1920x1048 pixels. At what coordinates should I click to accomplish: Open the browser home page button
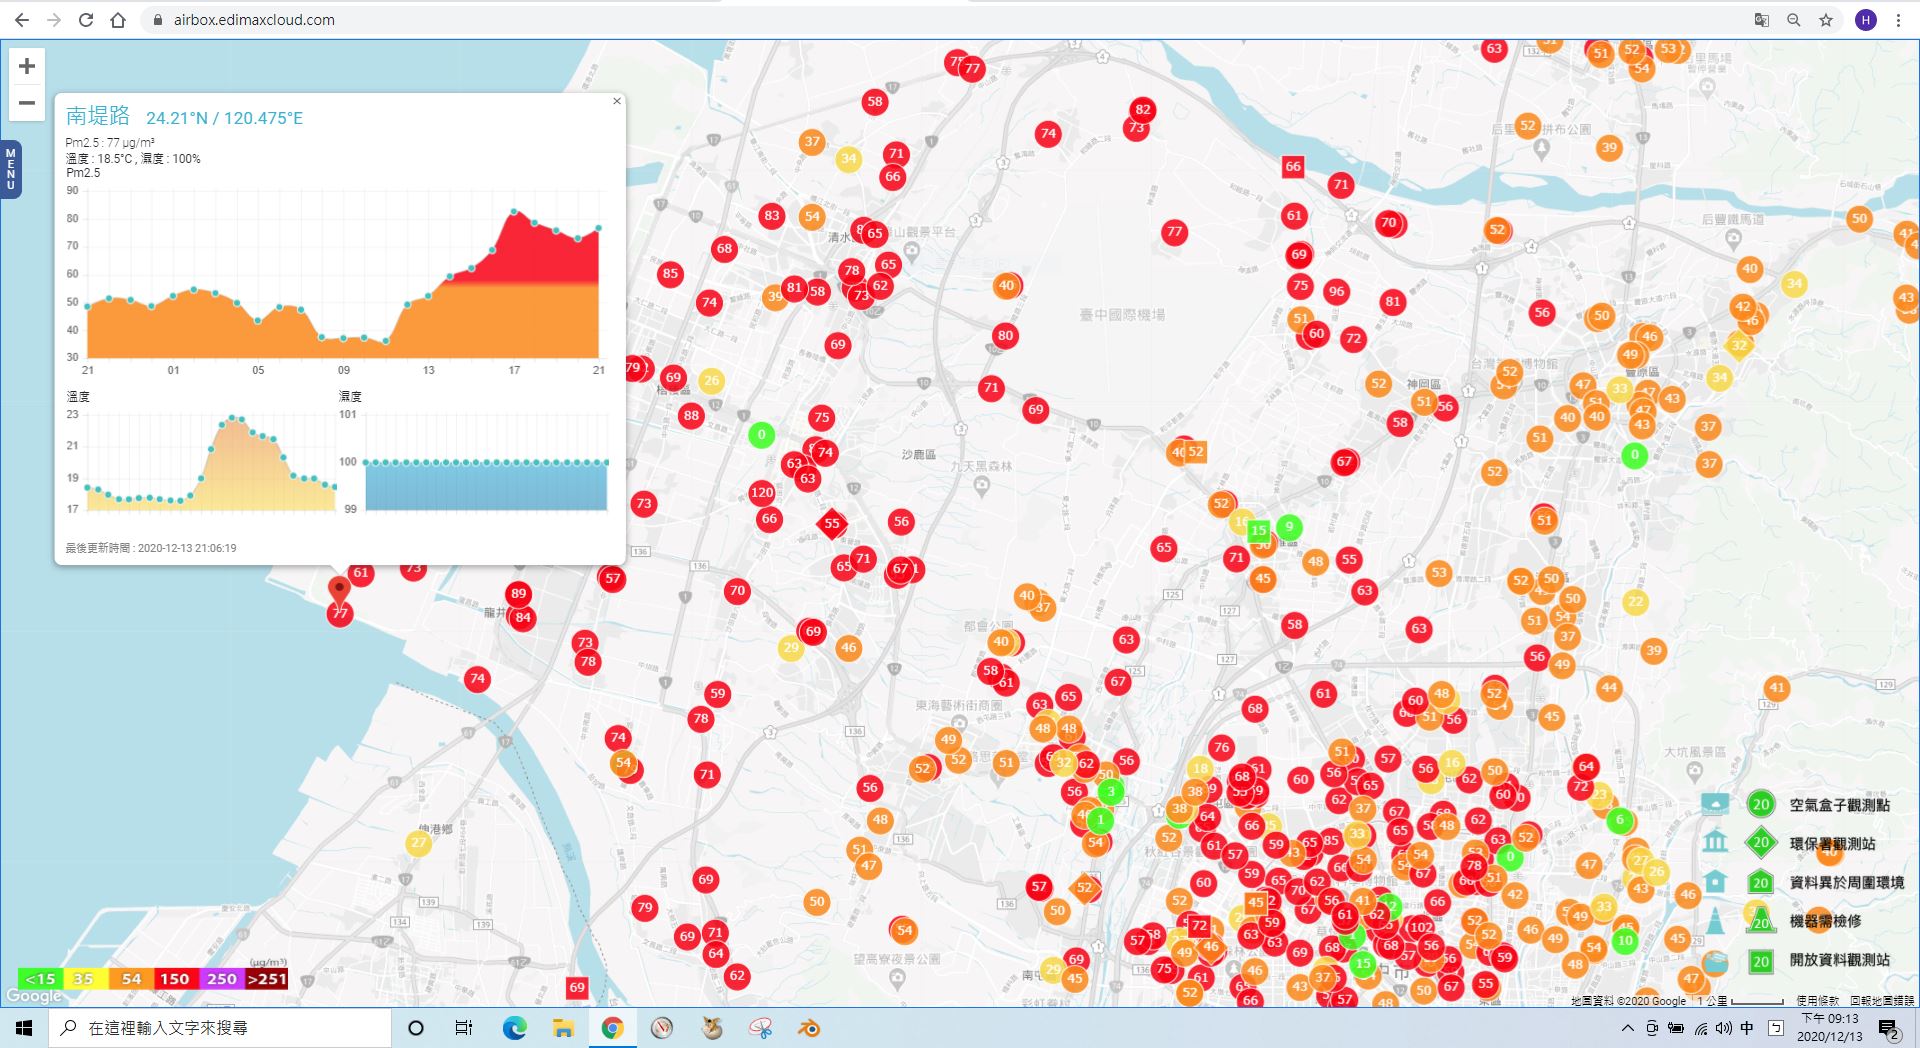[118, 20]
